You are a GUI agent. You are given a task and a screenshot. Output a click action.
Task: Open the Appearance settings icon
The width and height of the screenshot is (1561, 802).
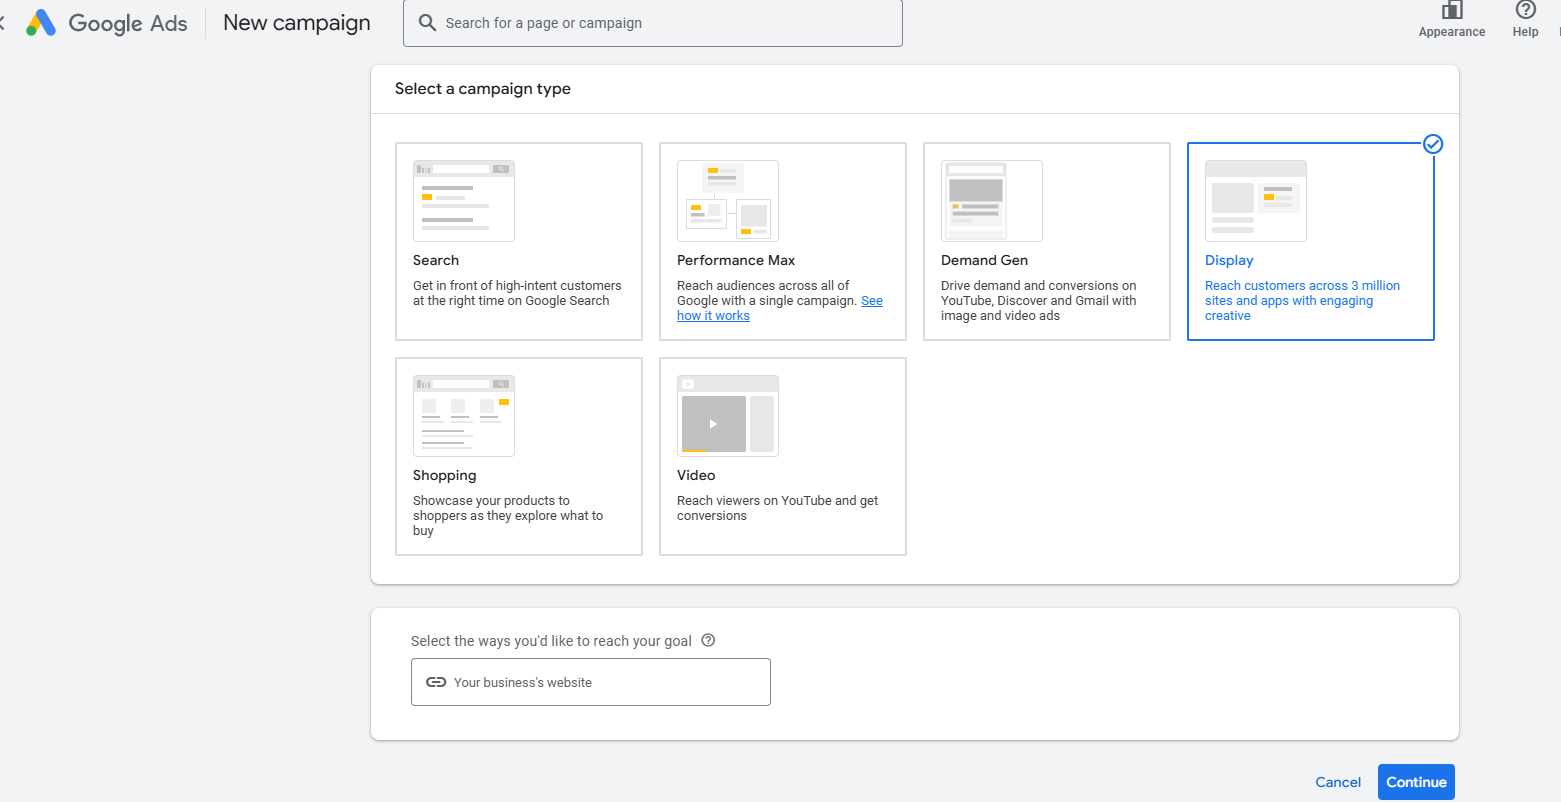(1451, 11)
